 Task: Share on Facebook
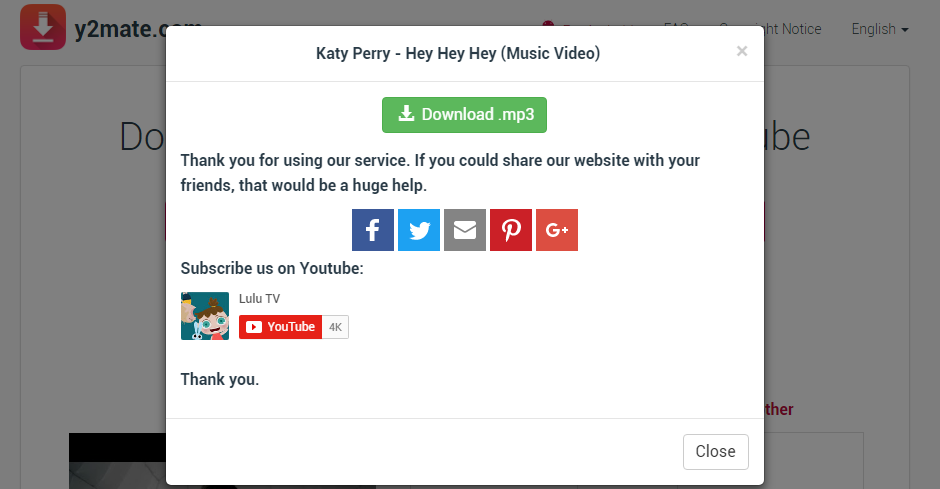coord(372,230)
